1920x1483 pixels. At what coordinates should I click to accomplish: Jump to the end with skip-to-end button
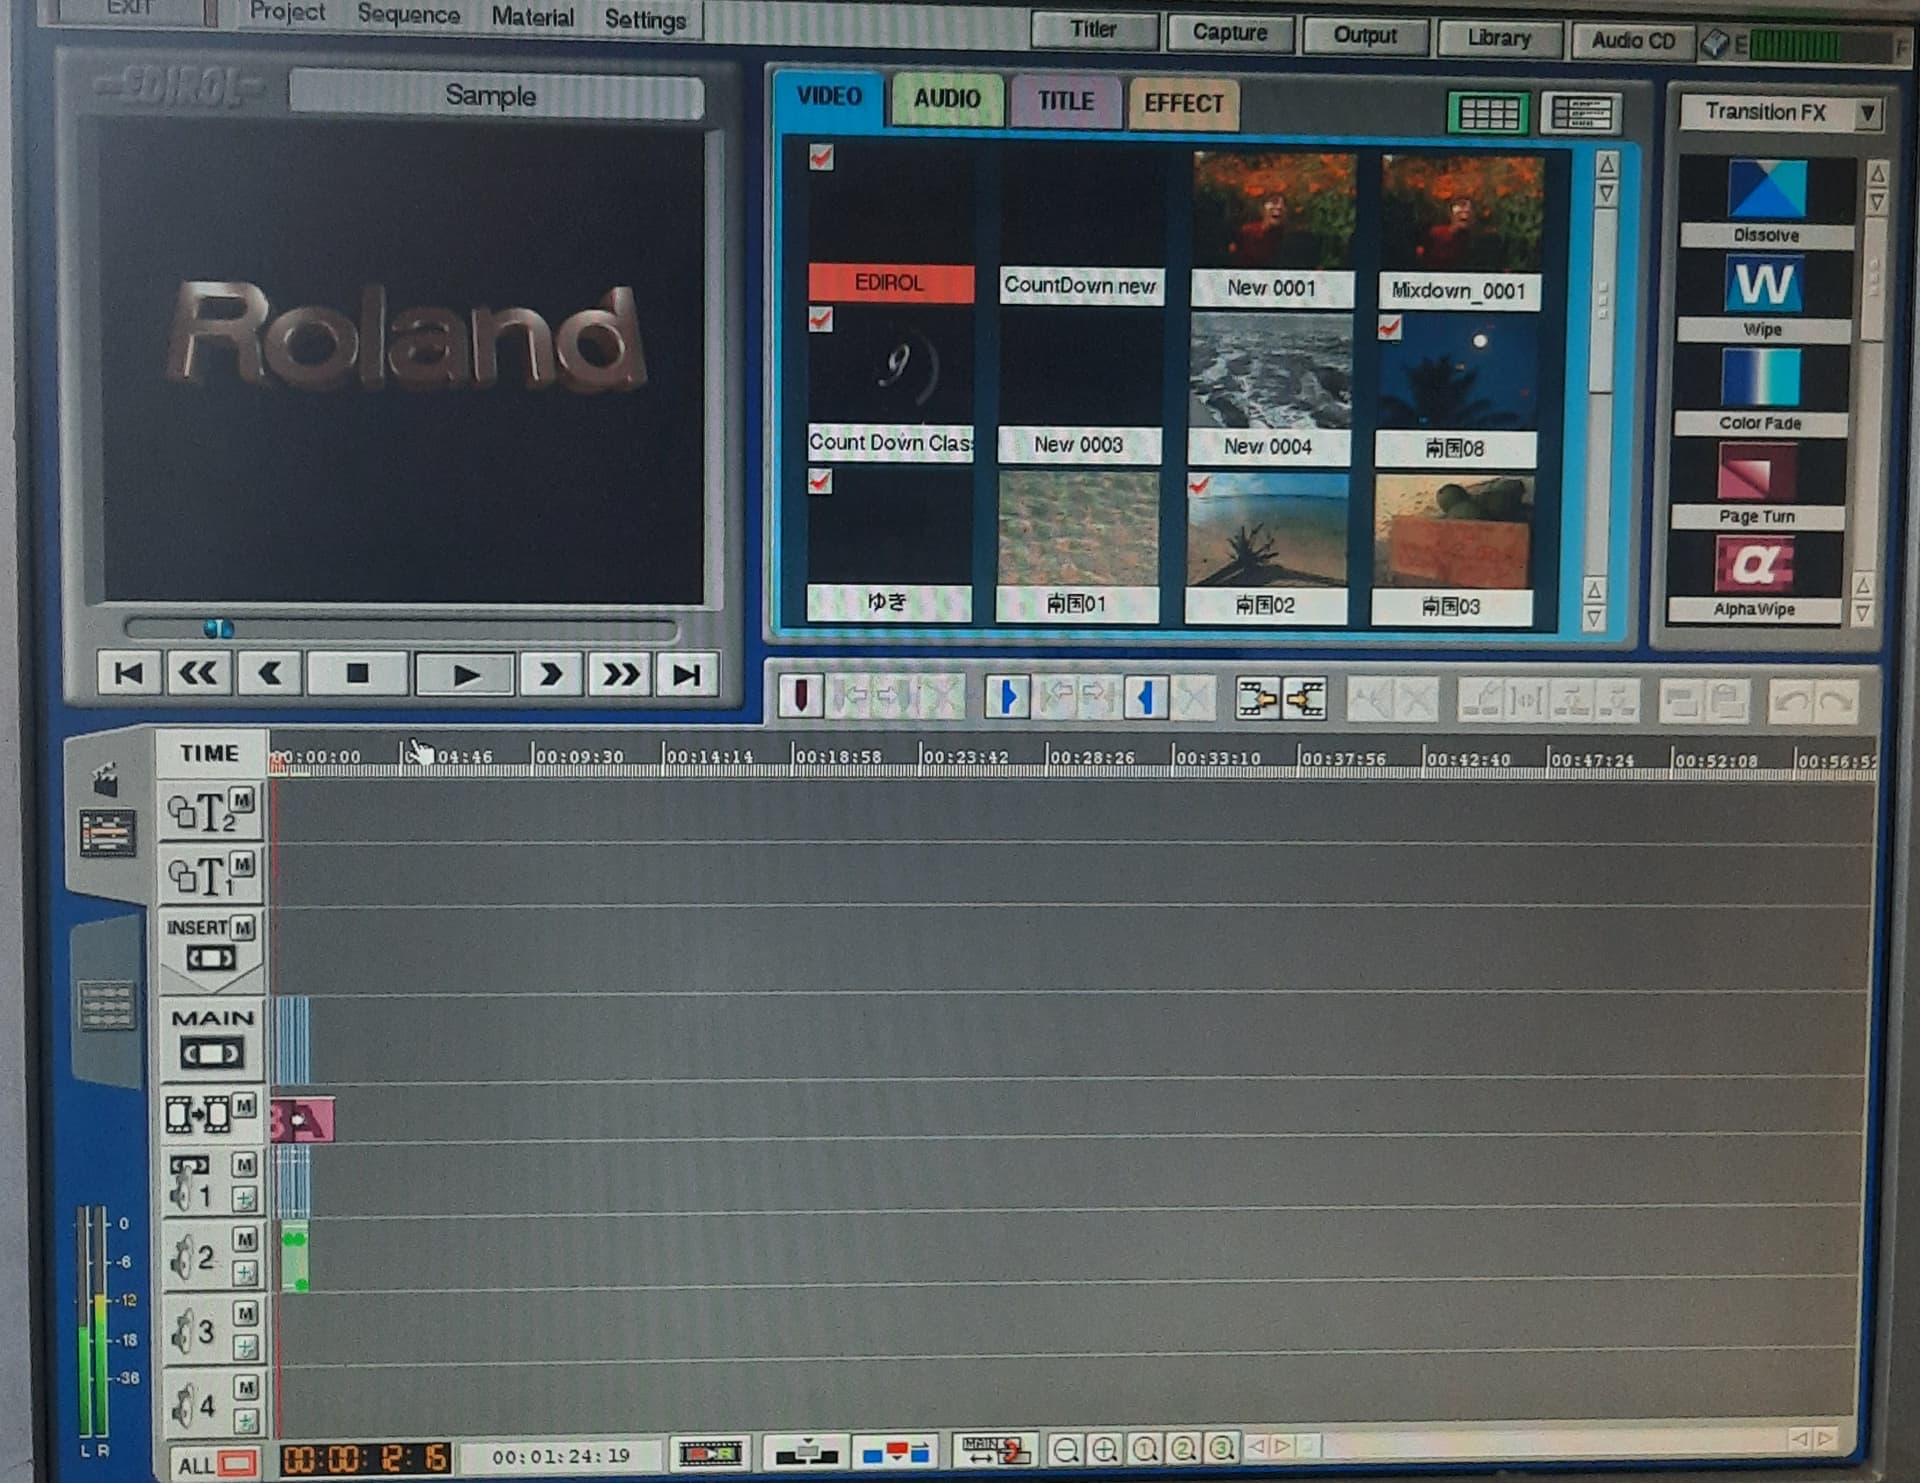(x=687, y=675)
